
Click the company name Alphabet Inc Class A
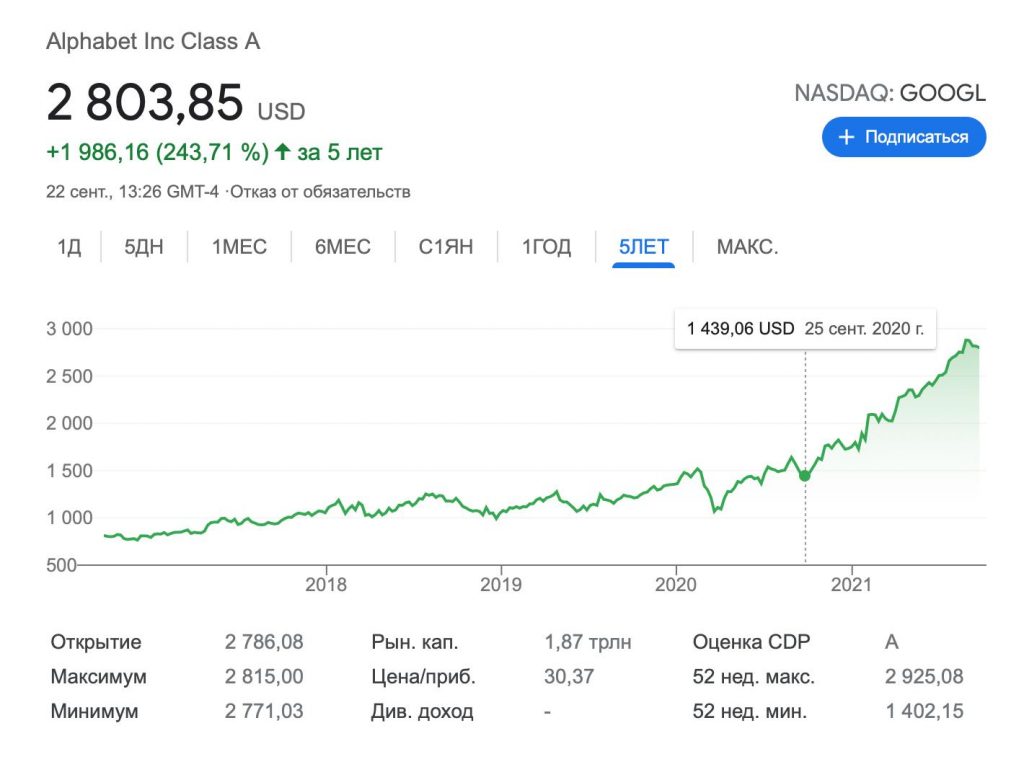point(153,42)
